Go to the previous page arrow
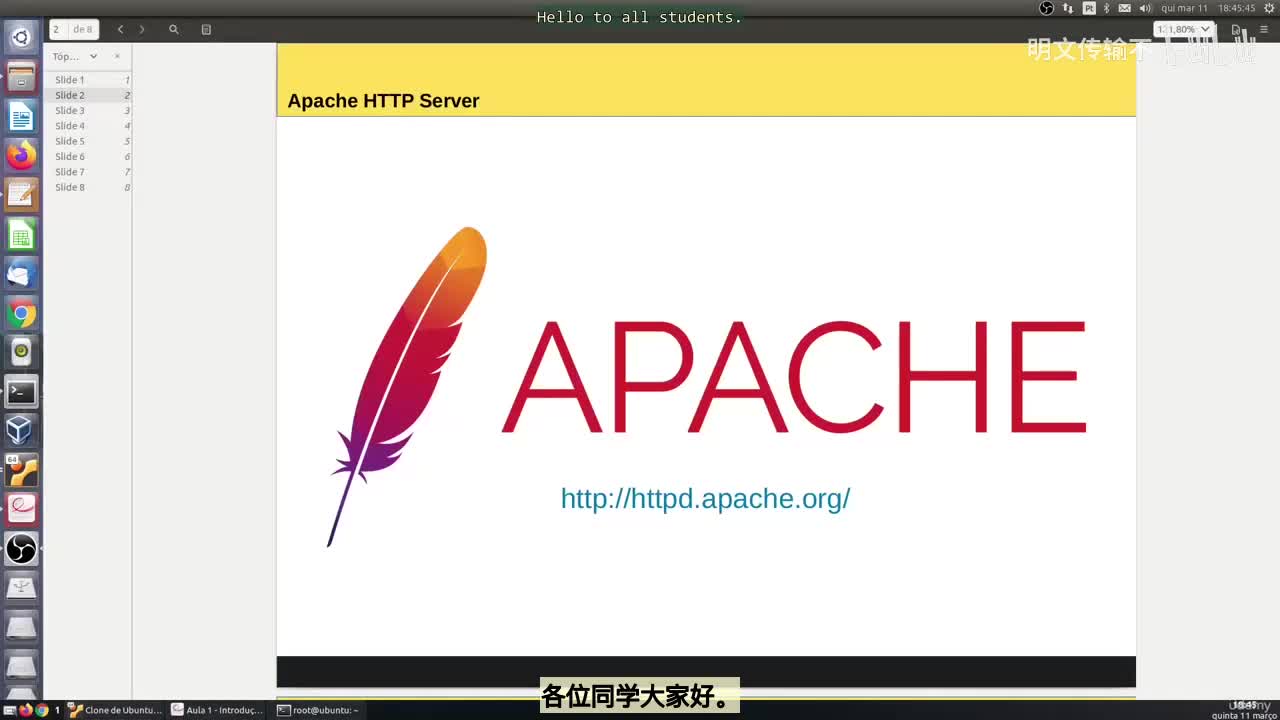The image size is (1280, 720). 120,30
